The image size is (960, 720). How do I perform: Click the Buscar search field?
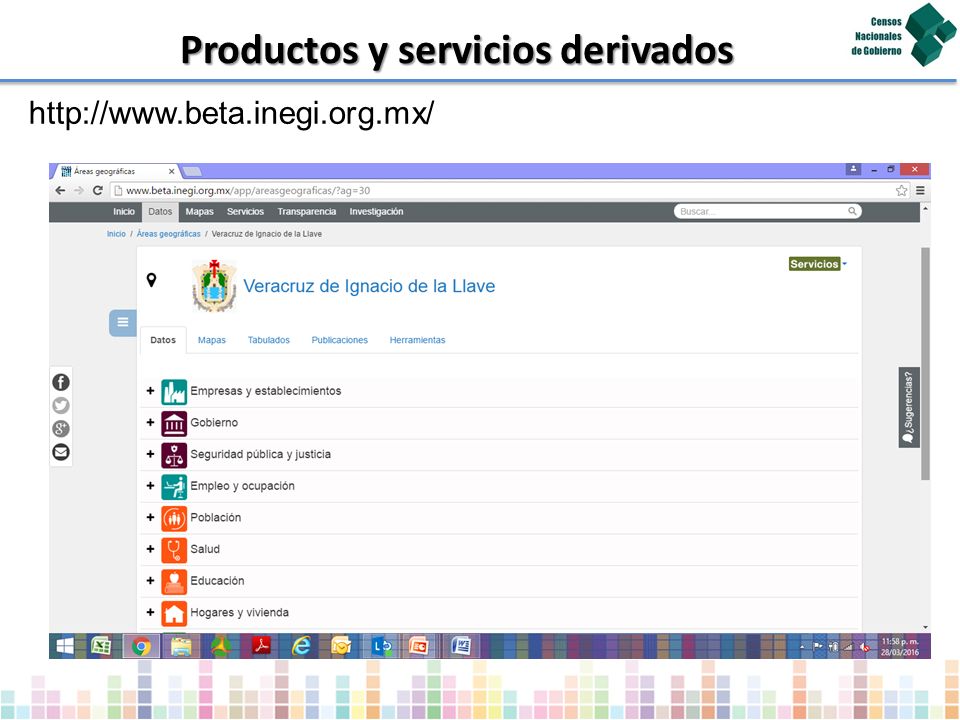(768, 211)
